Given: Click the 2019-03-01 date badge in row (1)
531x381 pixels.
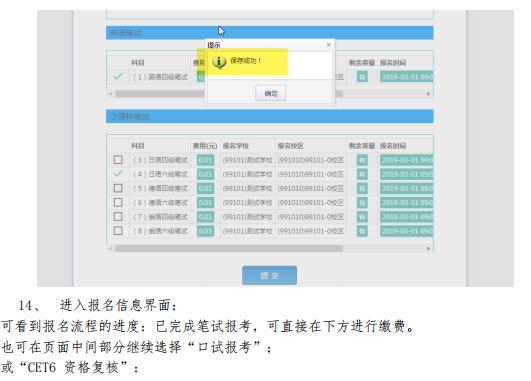Looking at the screenshot, I should tap(406, 77).
